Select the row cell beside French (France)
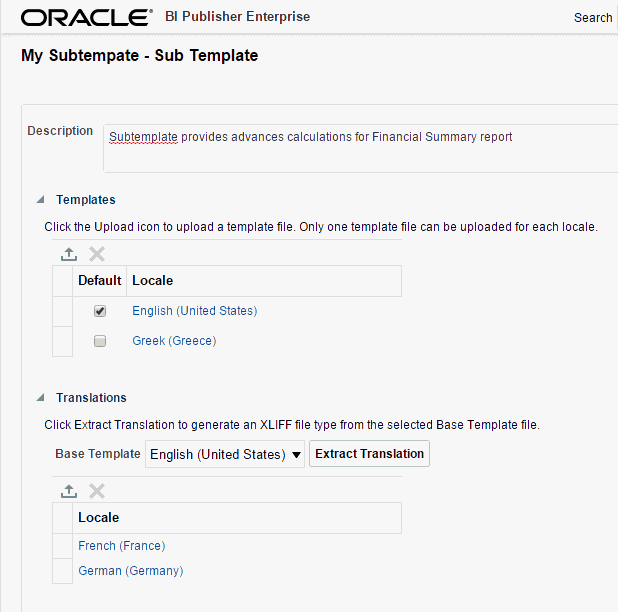 [x=62, y=546]
